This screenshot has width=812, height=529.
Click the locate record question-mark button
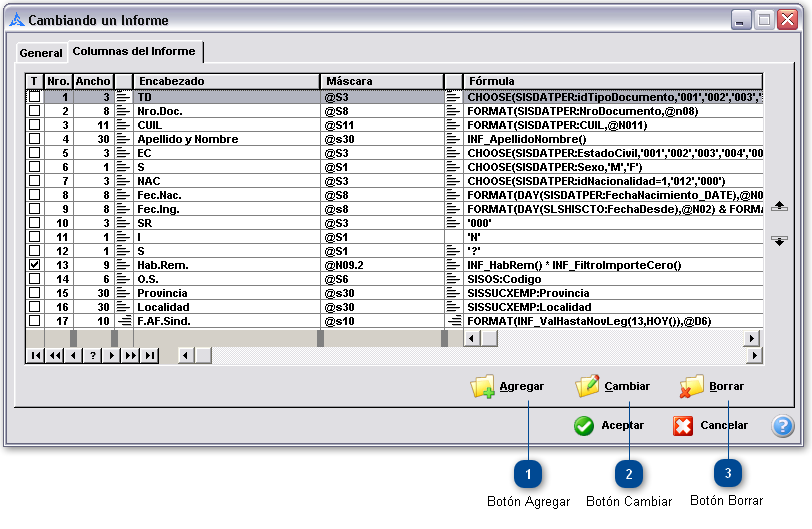tap(93, 355)
